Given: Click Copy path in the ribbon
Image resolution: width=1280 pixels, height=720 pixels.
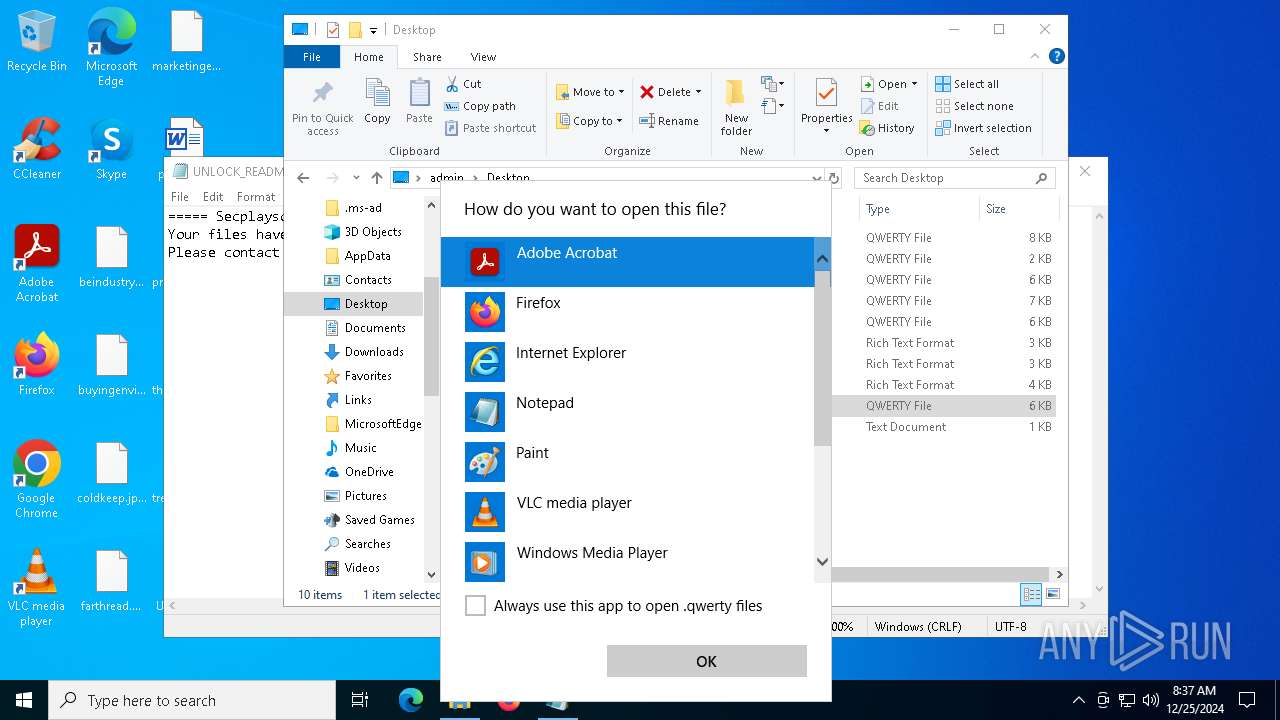Looking at the screenshot, I should [x=481, y=106].
